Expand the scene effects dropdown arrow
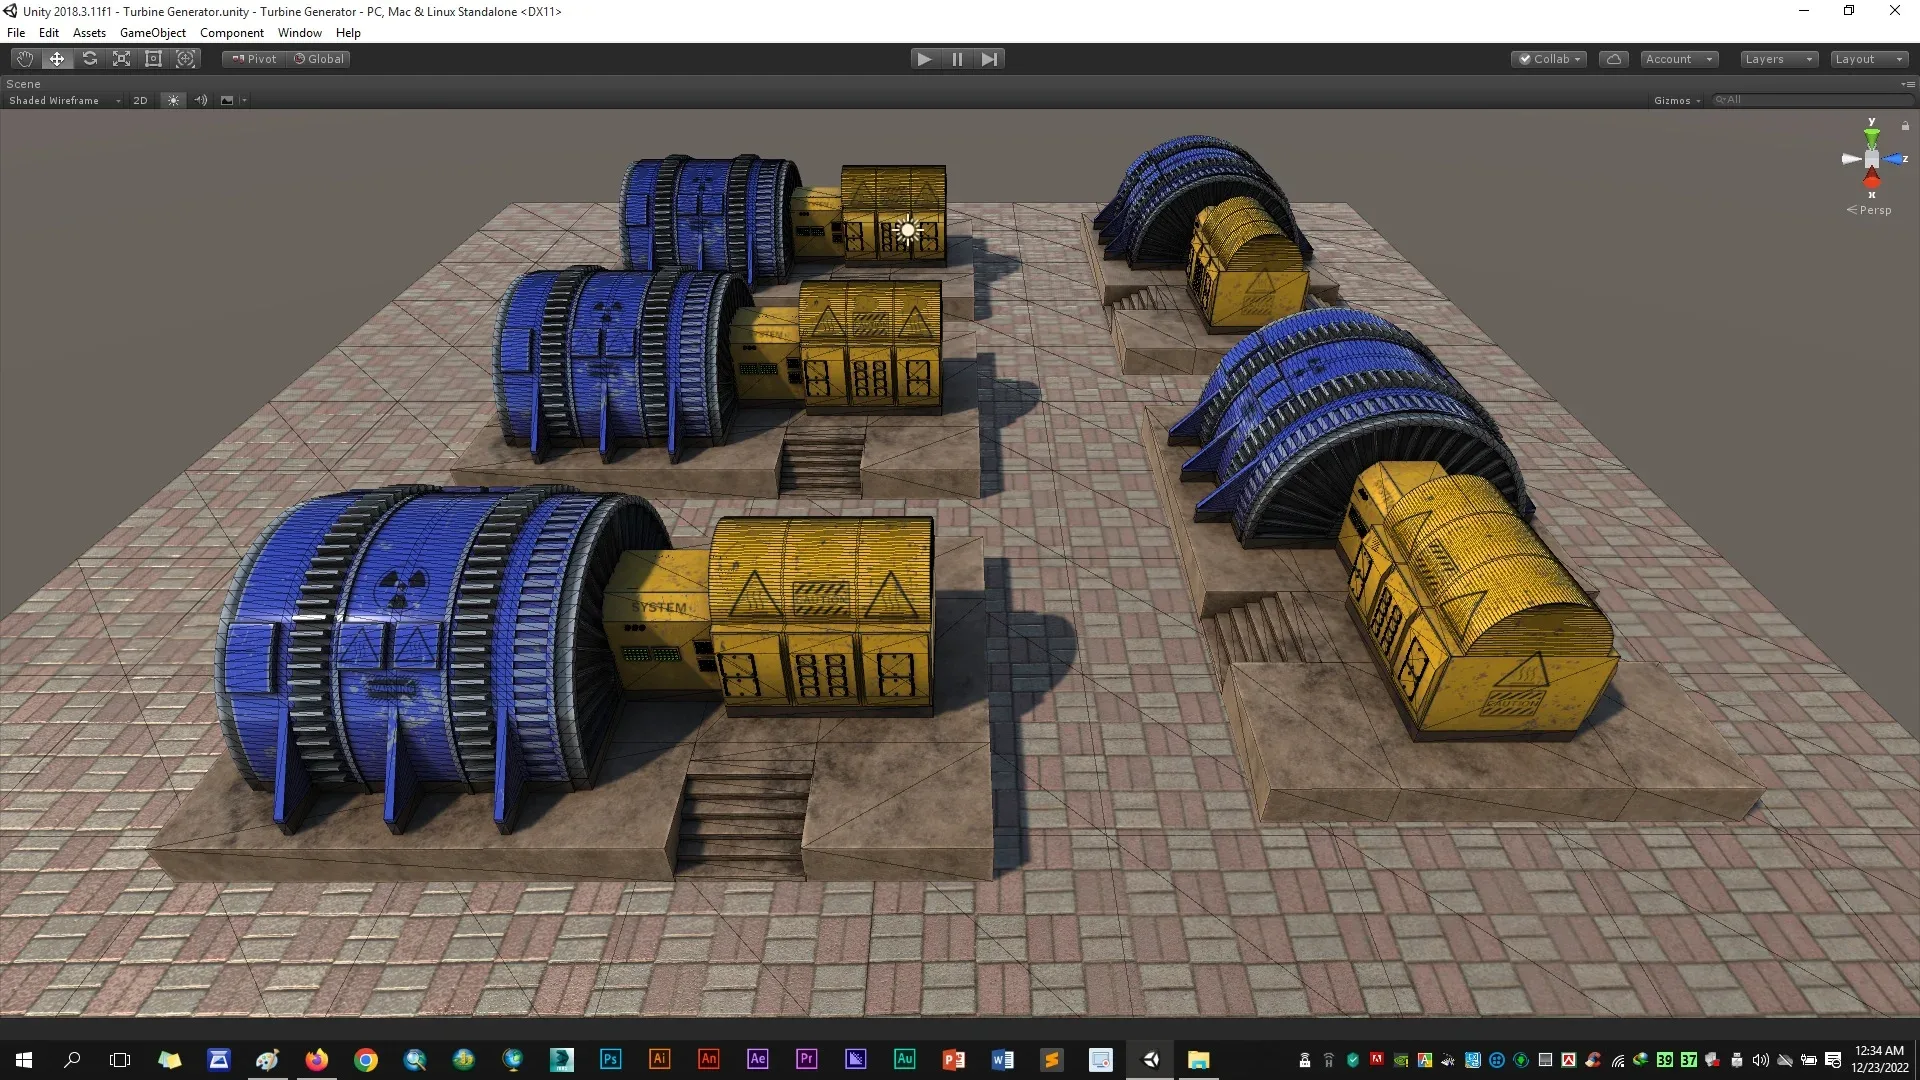The width and height of the screenshot is (1920, 1080). 244,100
